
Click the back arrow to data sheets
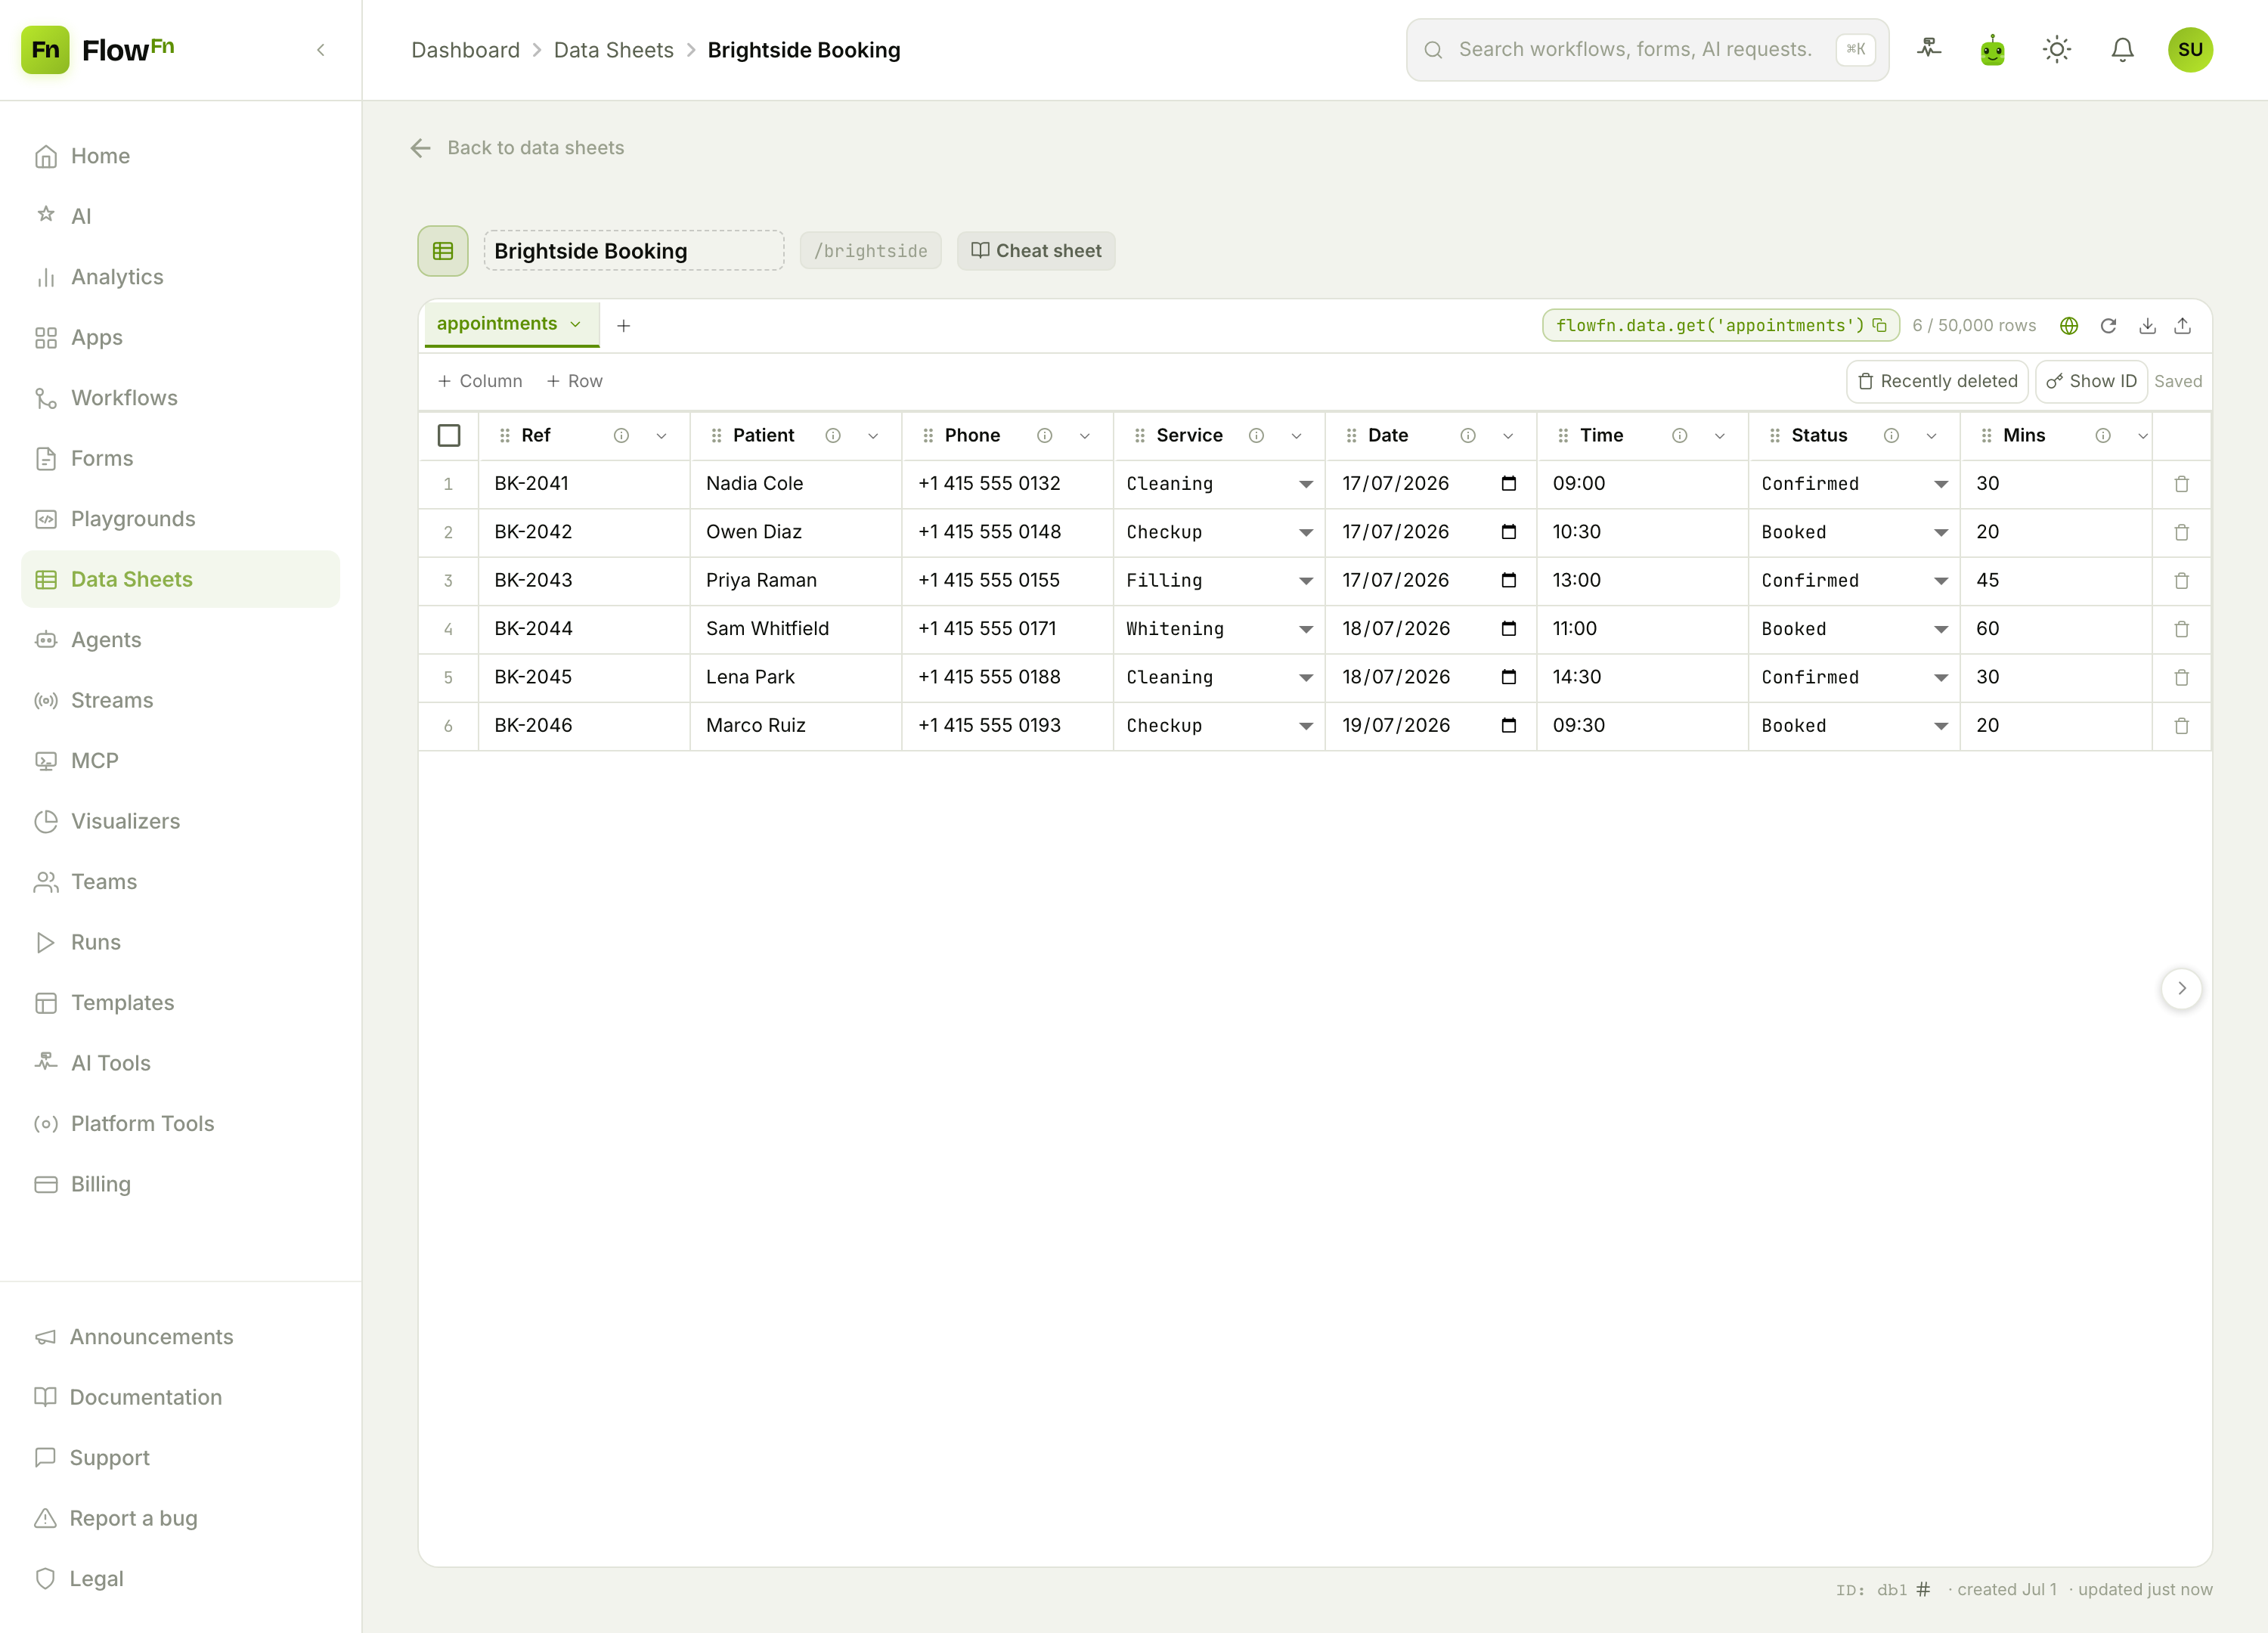point(421,148)
